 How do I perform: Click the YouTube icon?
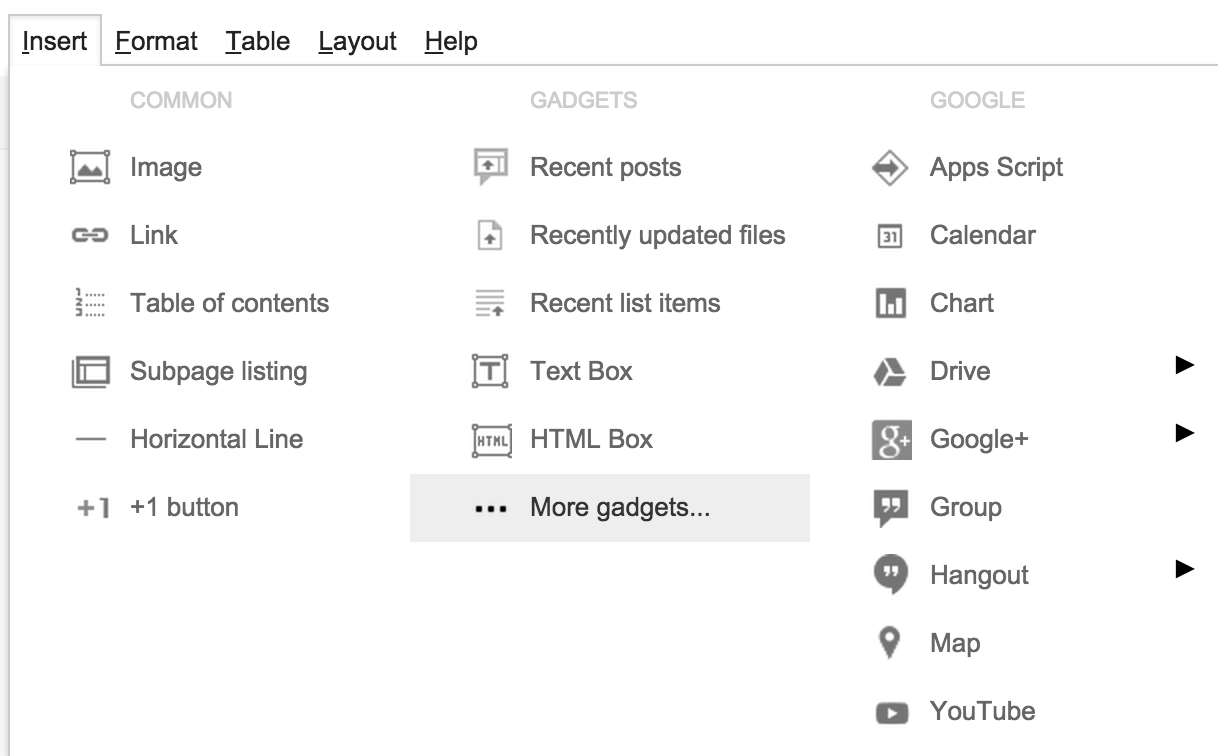pos(891,713)
